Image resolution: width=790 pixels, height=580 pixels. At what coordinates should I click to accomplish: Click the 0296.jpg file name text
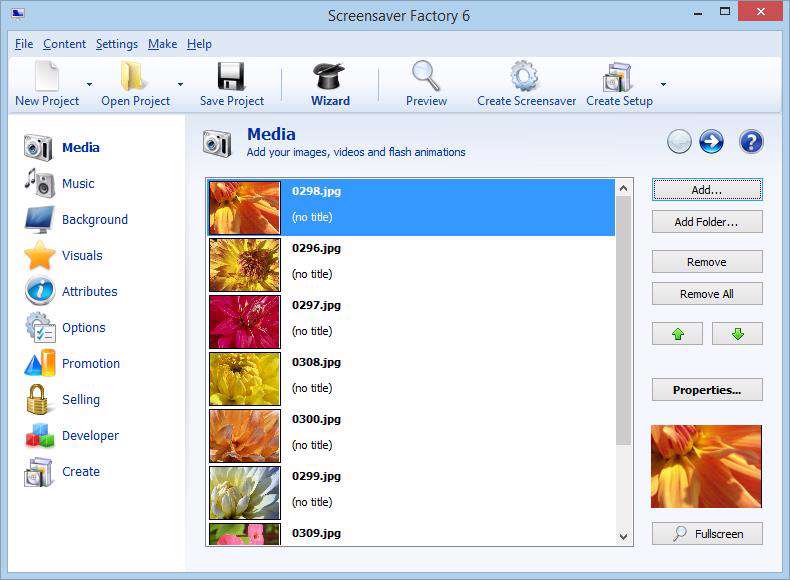[x=316, y=248]
